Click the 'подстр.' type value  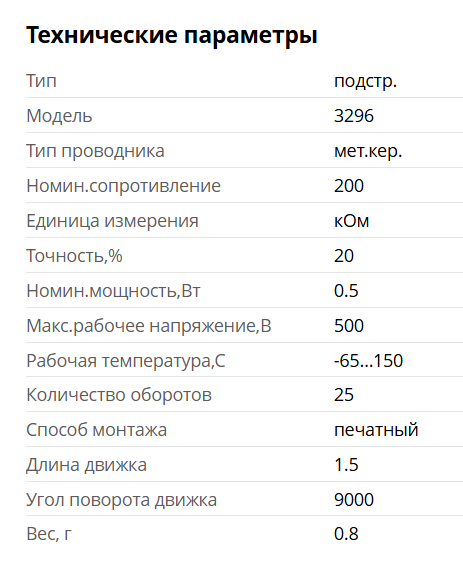click(365, 82)
